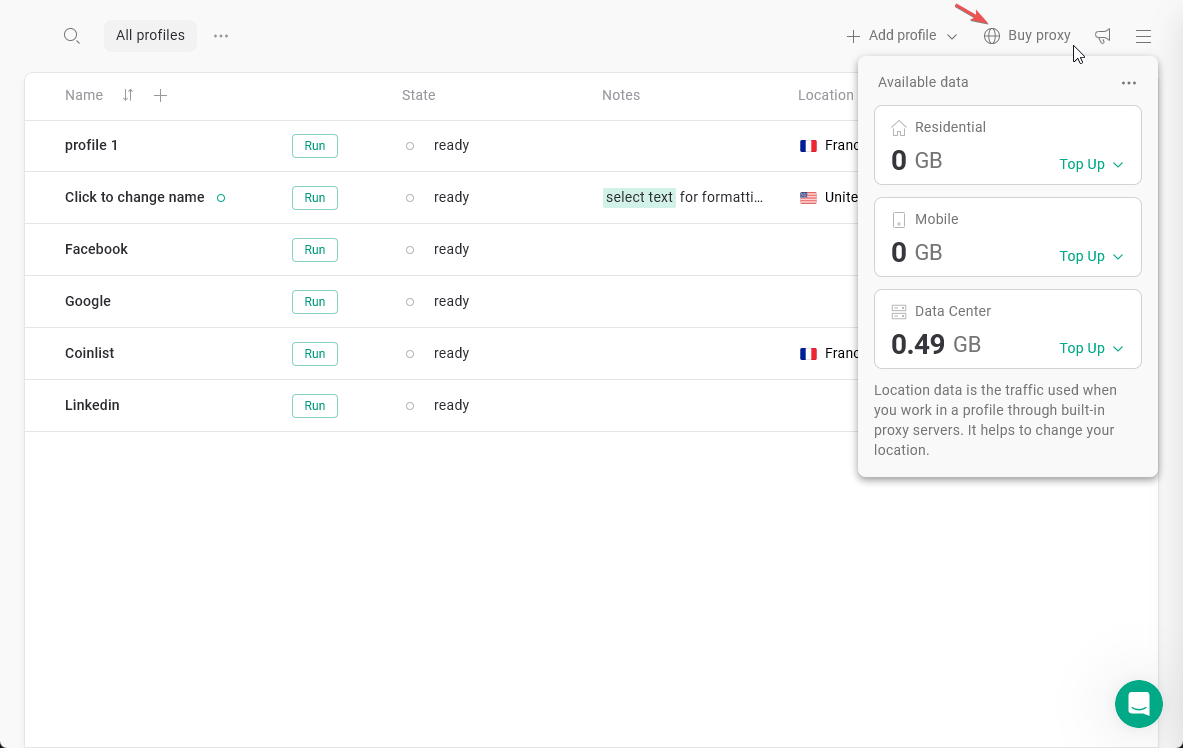Click the Click to change name title

(134, 197)
